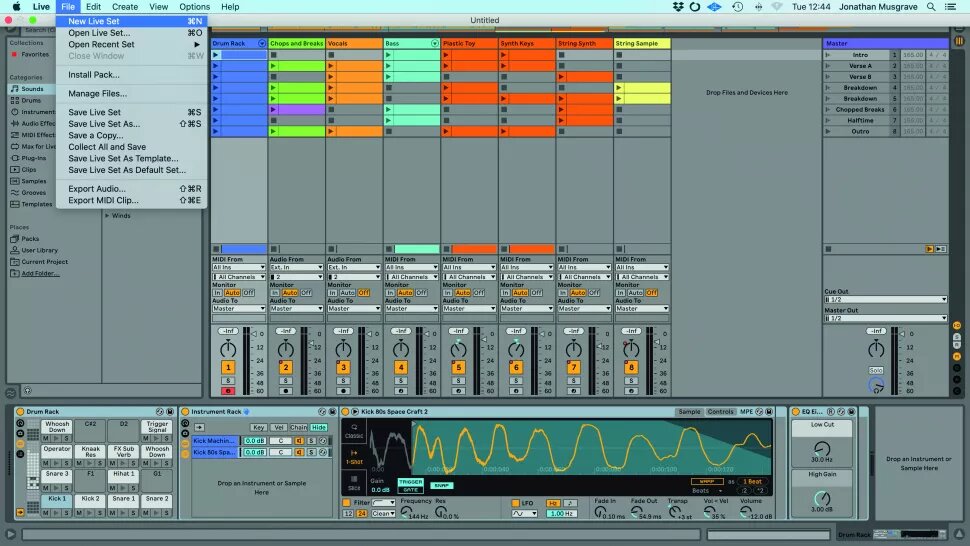Select the 1-Shot playback mode icon
The width and height of the screenshot is (970, 546).
click(x=354, y=457)
